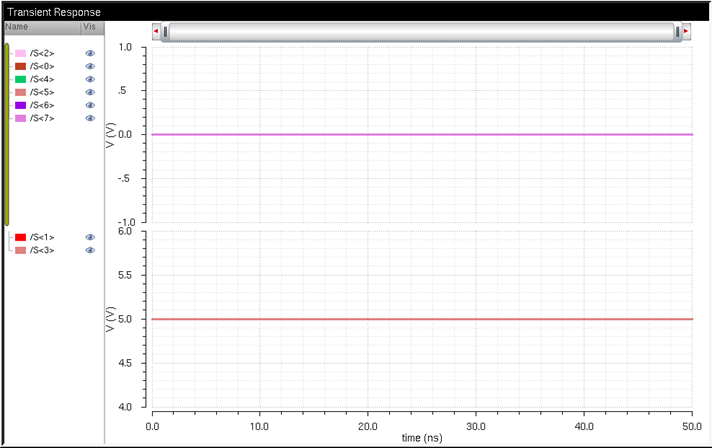Select the /S<1> signal name
Viewport: 712px width, 448px height.
[x=42, y=237]
